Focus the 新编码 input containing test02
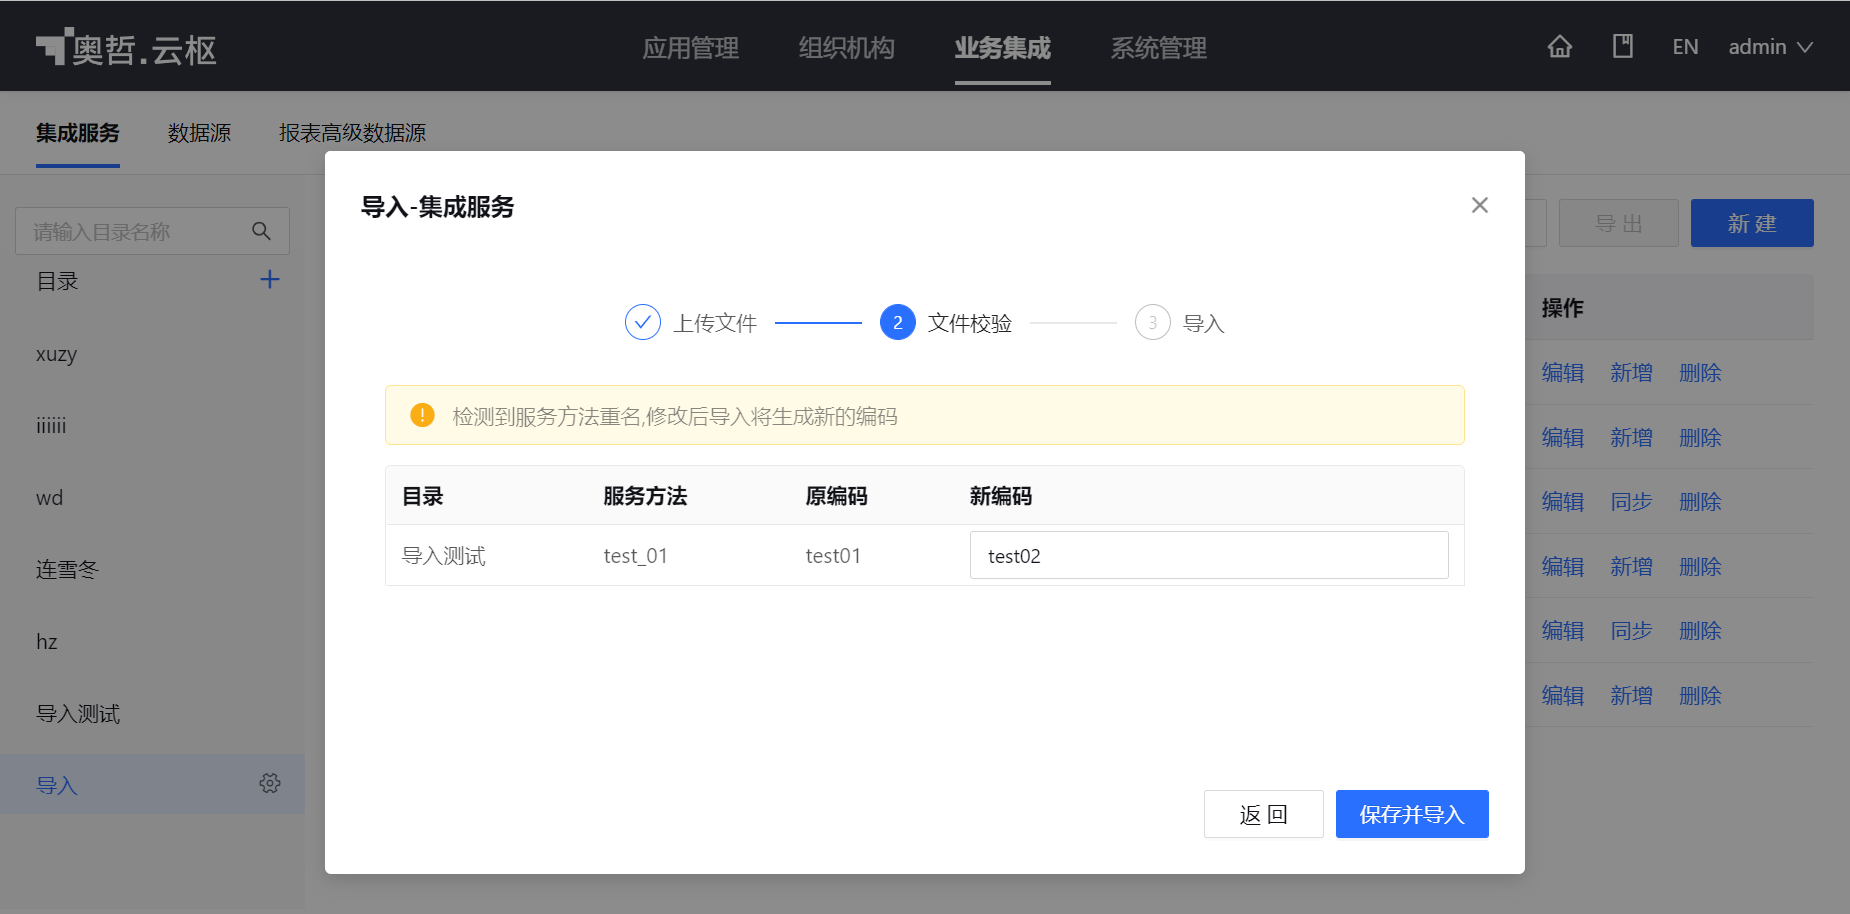Viewport: 1850px width, 914px height. click(1209, 555)
